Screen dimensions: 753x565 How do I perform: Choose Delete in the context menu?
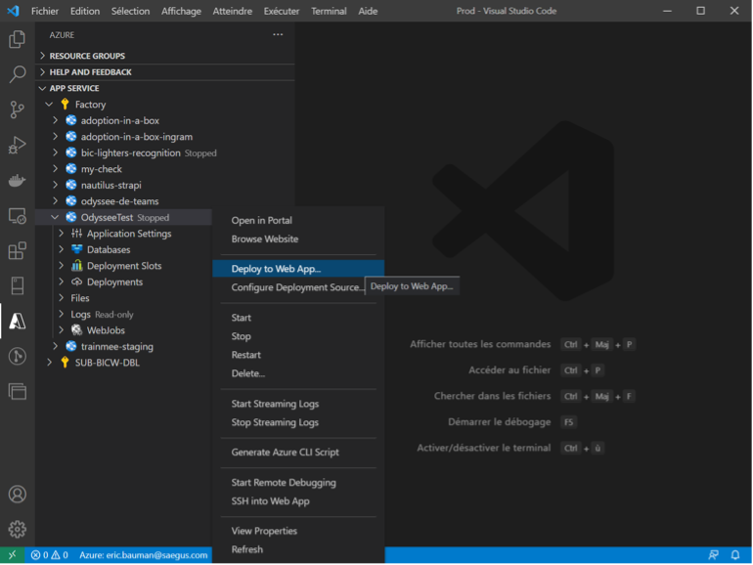point(298,373)
